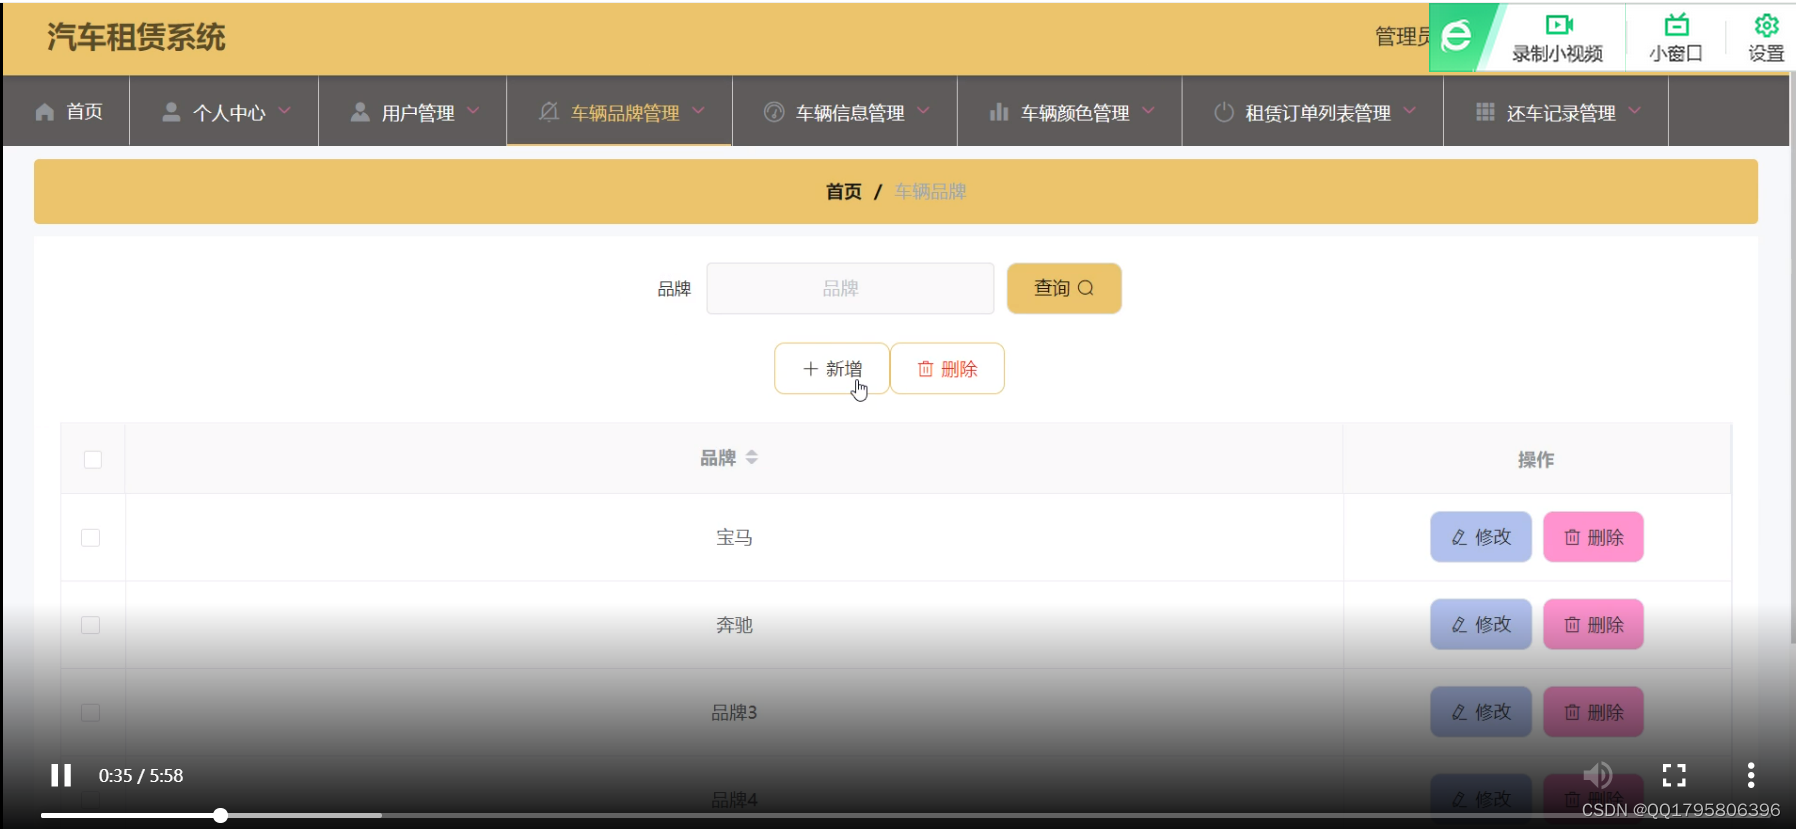Mute the video volume

pos(1598,775)
